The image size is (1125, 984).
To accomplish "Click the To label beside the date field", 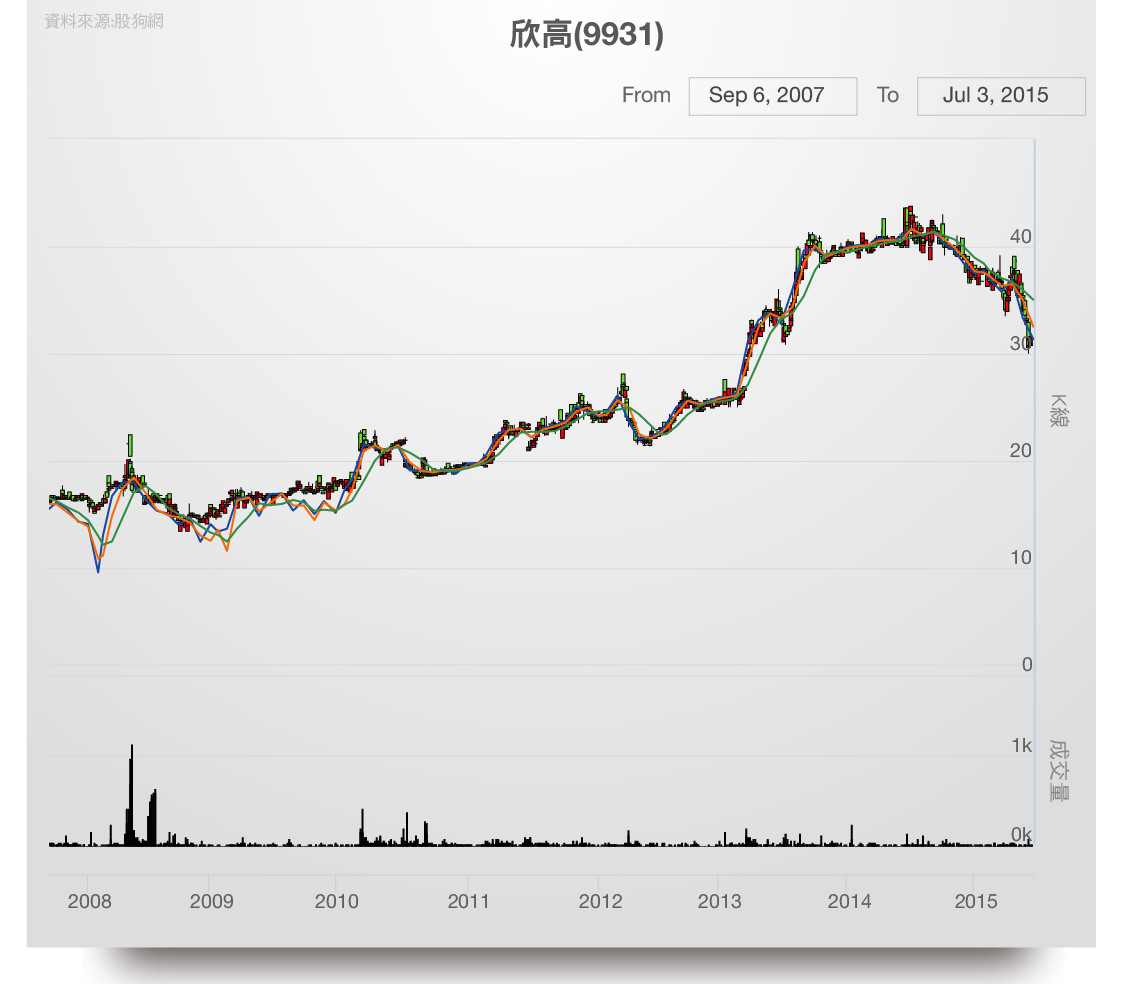I will point(888,95).
